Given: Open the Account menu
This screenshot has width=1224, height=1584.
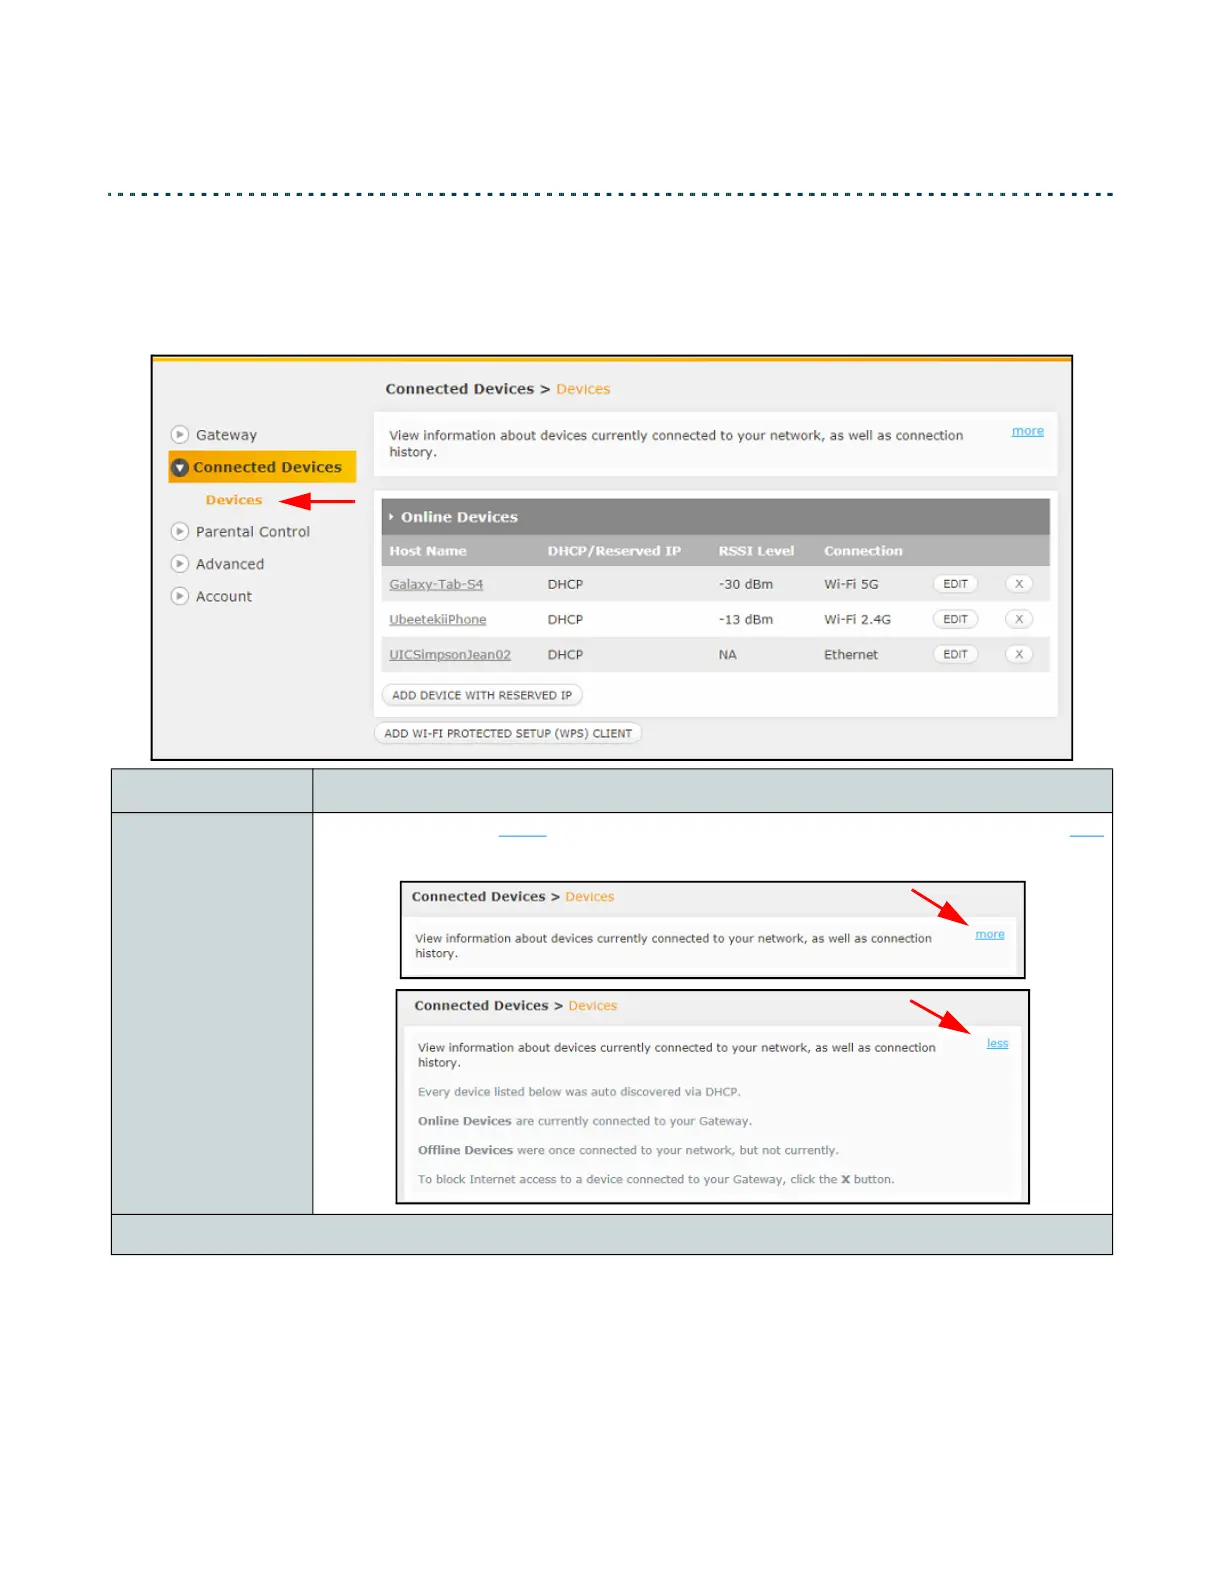Looking at the screenshot, I should [224, 596].
